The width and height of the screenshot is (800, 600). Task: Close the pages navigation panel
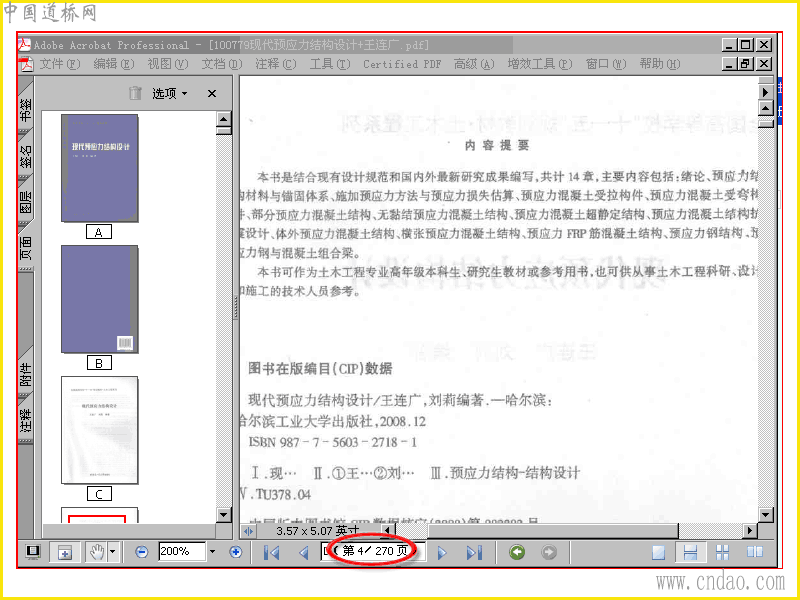pos(212,93)
